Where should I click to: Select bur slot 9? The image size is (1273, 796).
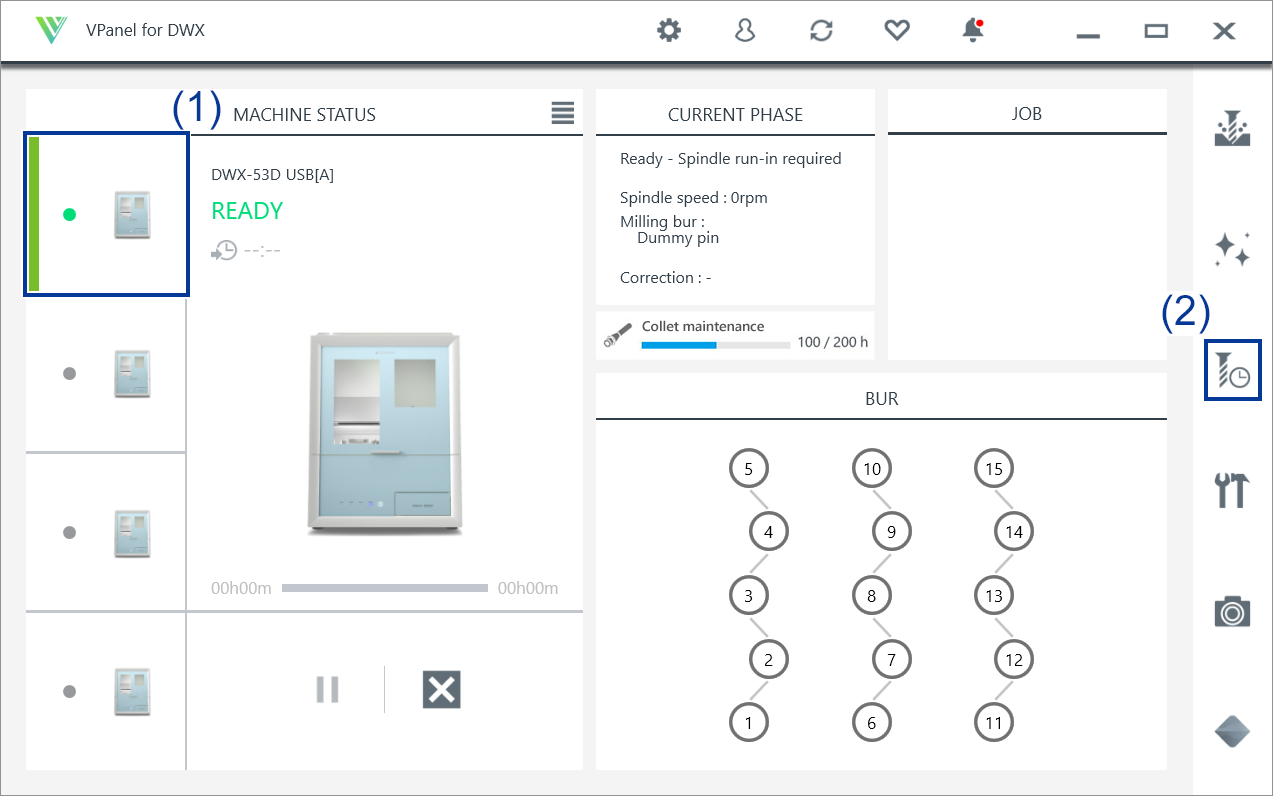pyautogui.click(x=892, y=532)
